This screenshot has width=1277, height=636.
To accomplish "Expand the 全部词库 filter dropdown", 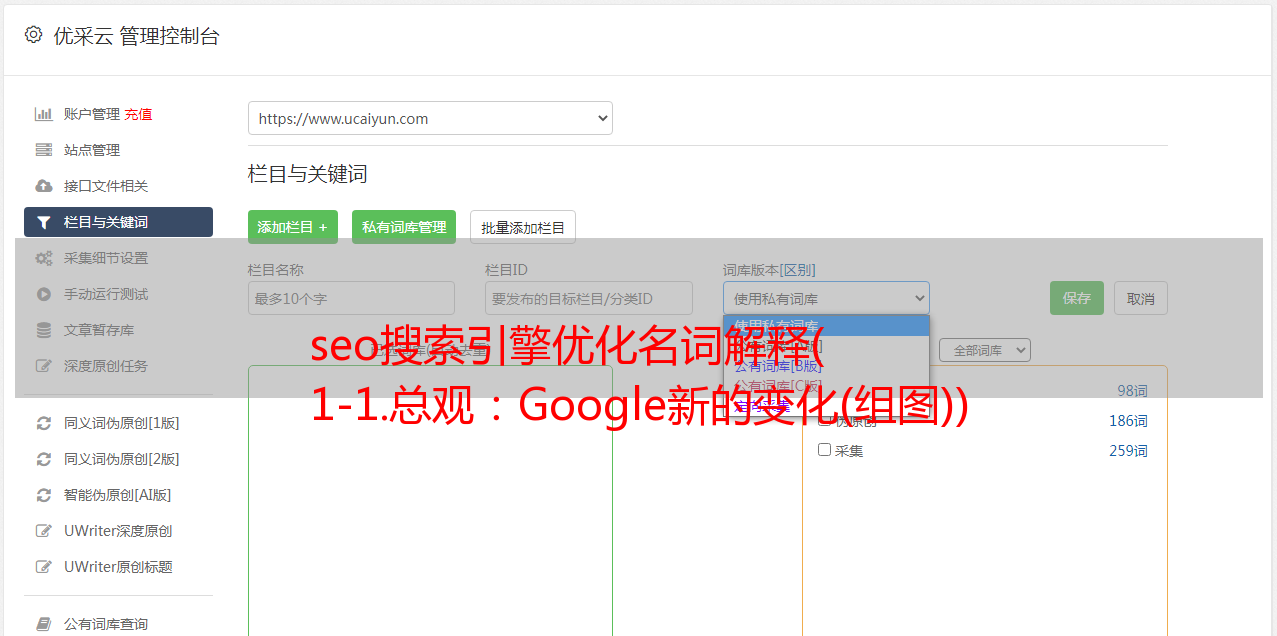I will 985,350.
